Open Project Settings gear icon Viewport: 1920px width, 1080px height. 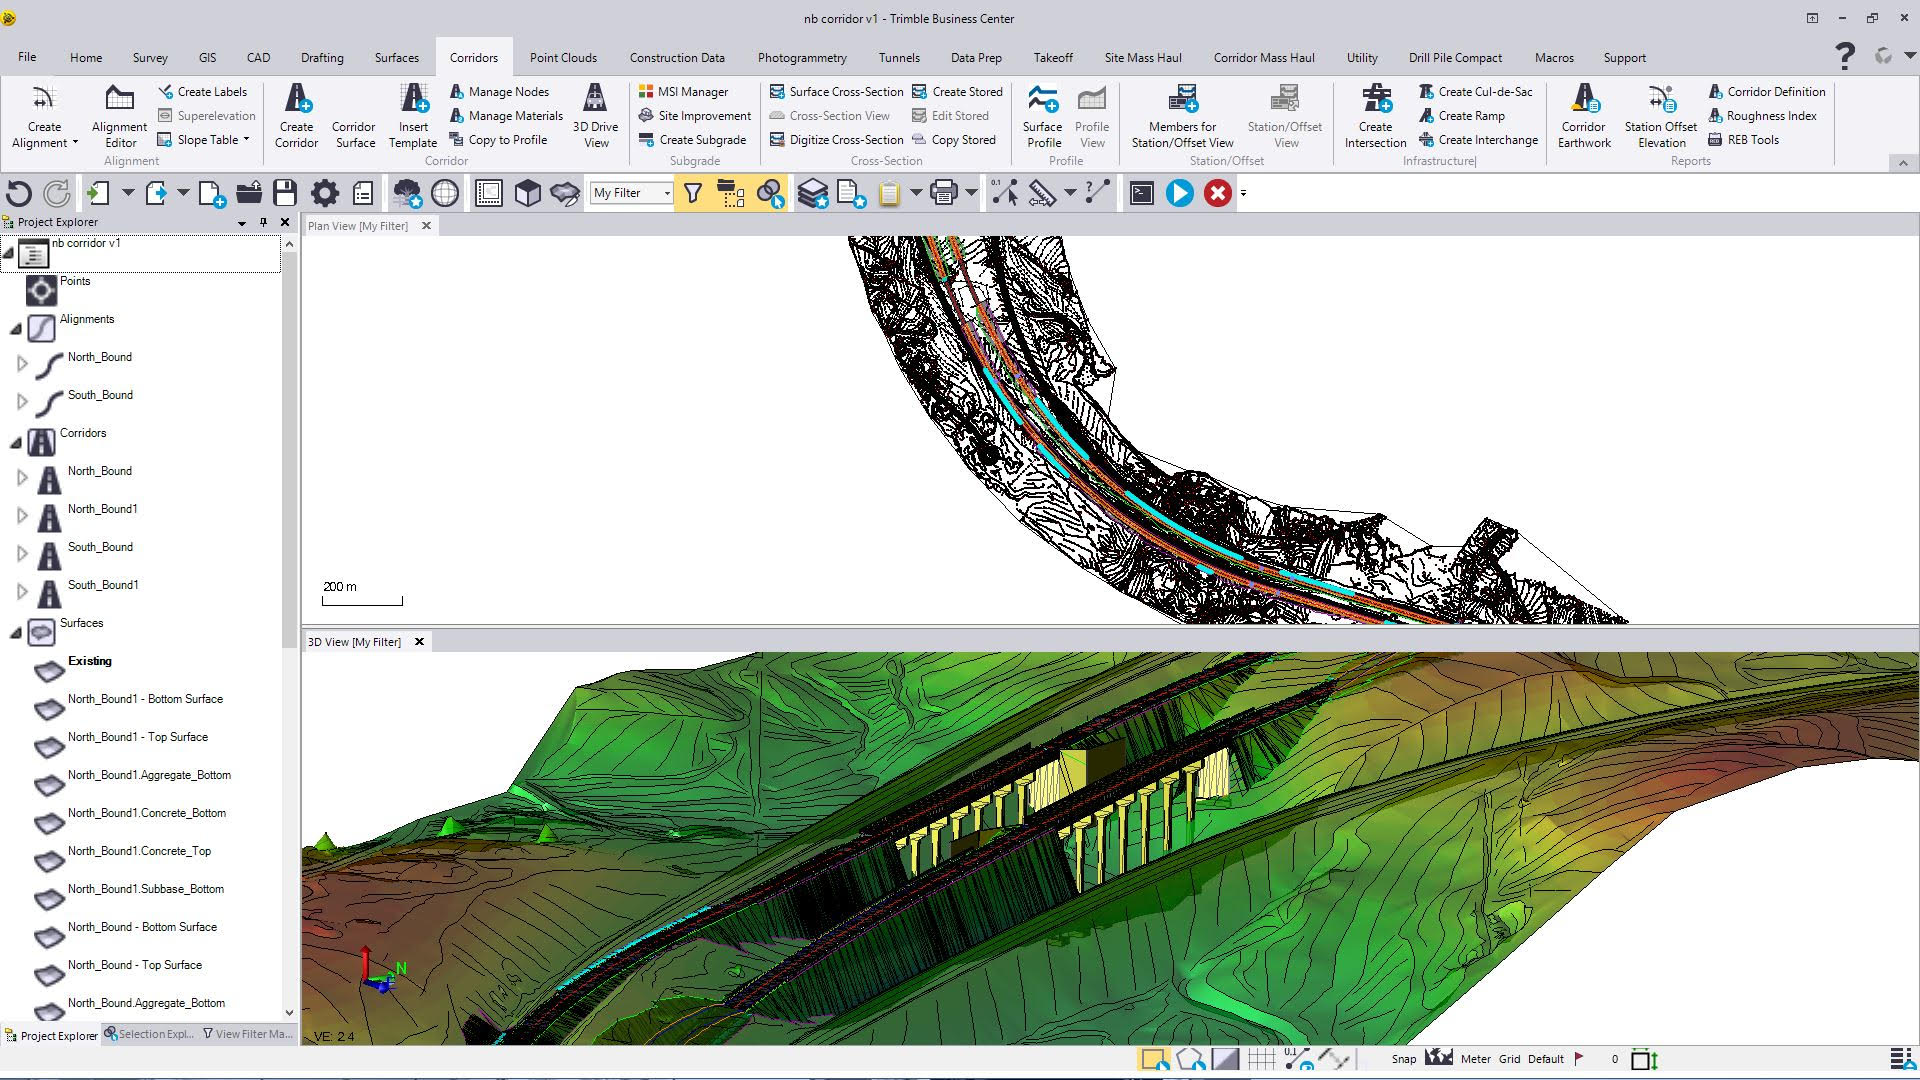click(325, 193)
